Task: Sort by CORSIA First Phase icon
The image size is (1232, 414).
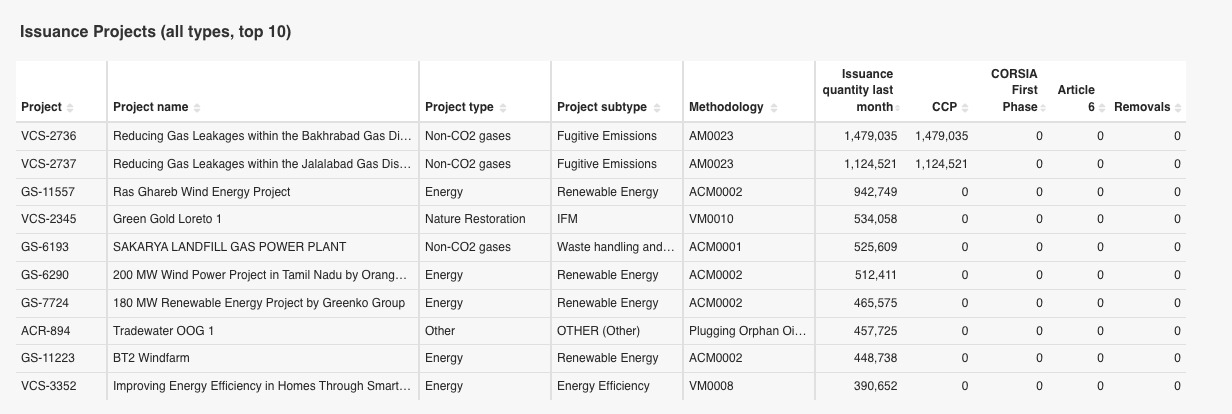Action: tap(1044, 108)
